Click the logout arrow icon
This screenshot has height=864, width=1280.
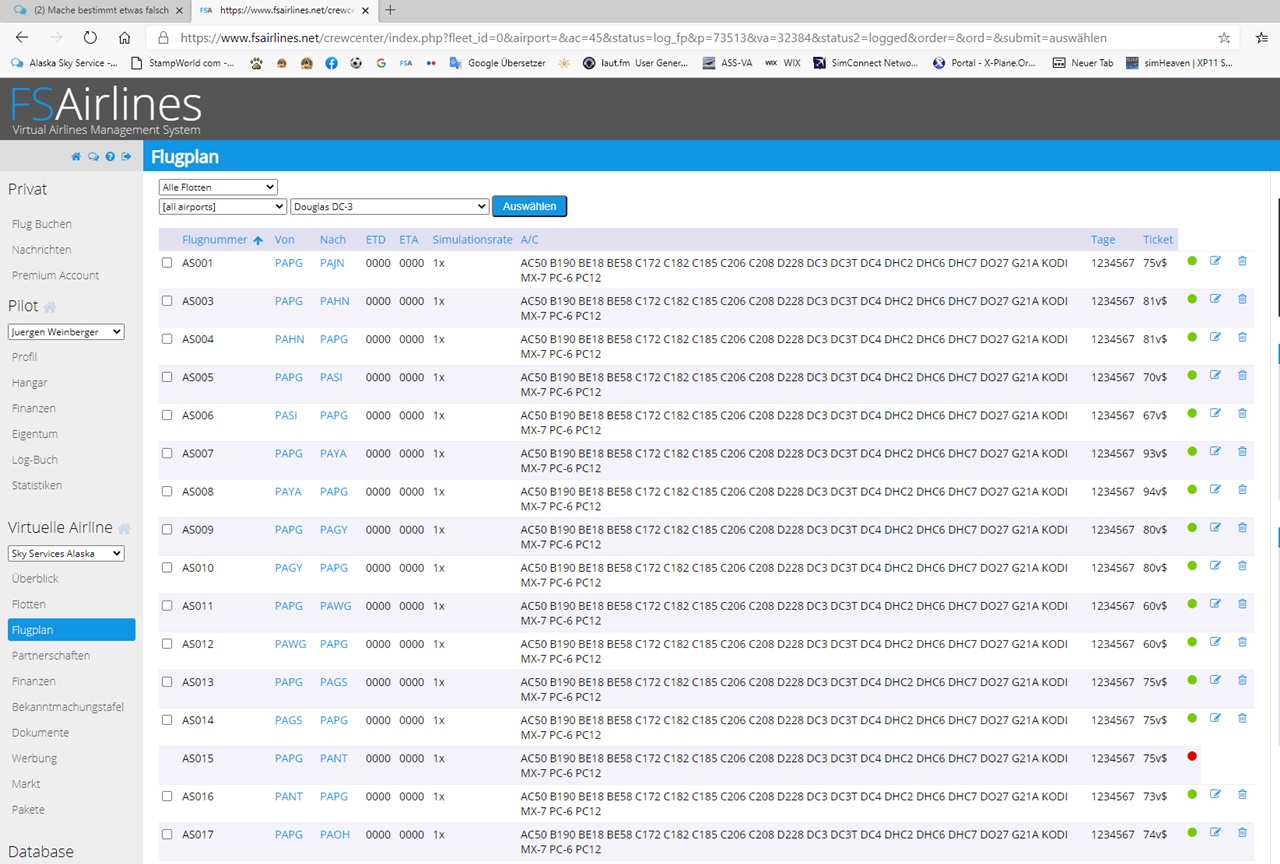[127, 156]
